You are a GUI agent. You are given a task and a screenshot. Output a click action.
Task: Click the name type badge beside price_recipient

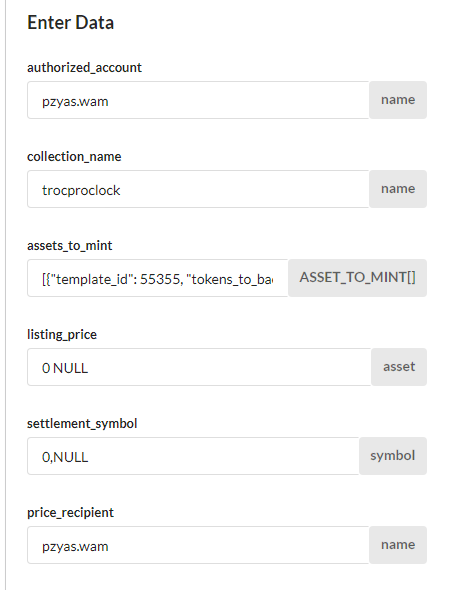point(398,545)
